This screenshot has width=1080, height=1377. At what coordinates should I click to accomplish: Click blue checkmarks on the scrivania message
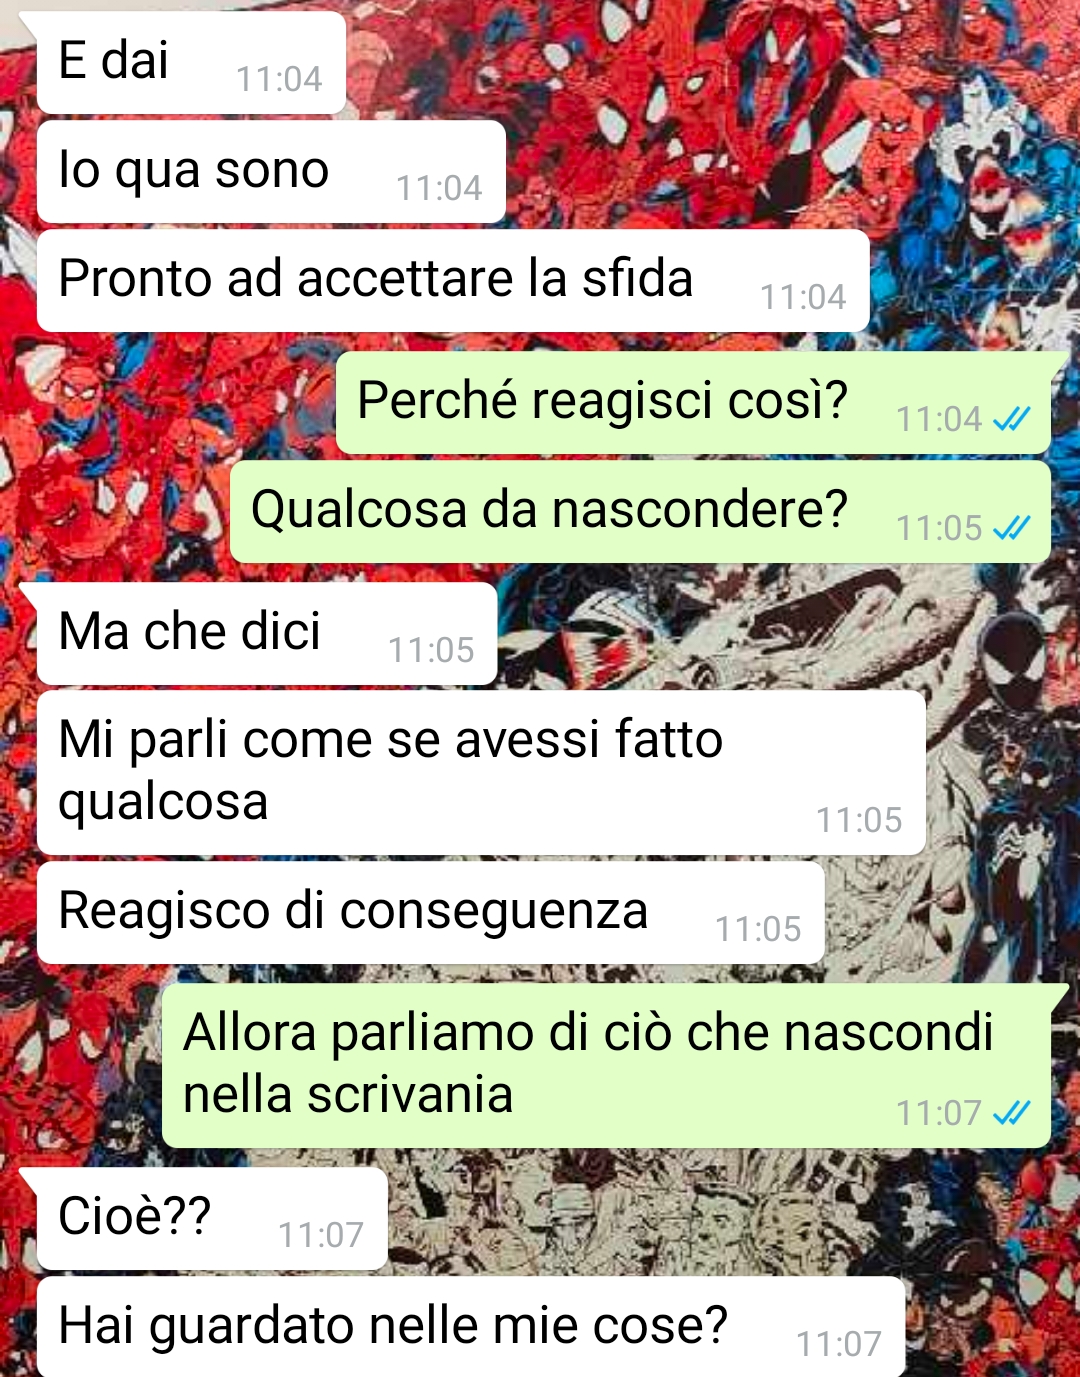coord(1012,1113)
